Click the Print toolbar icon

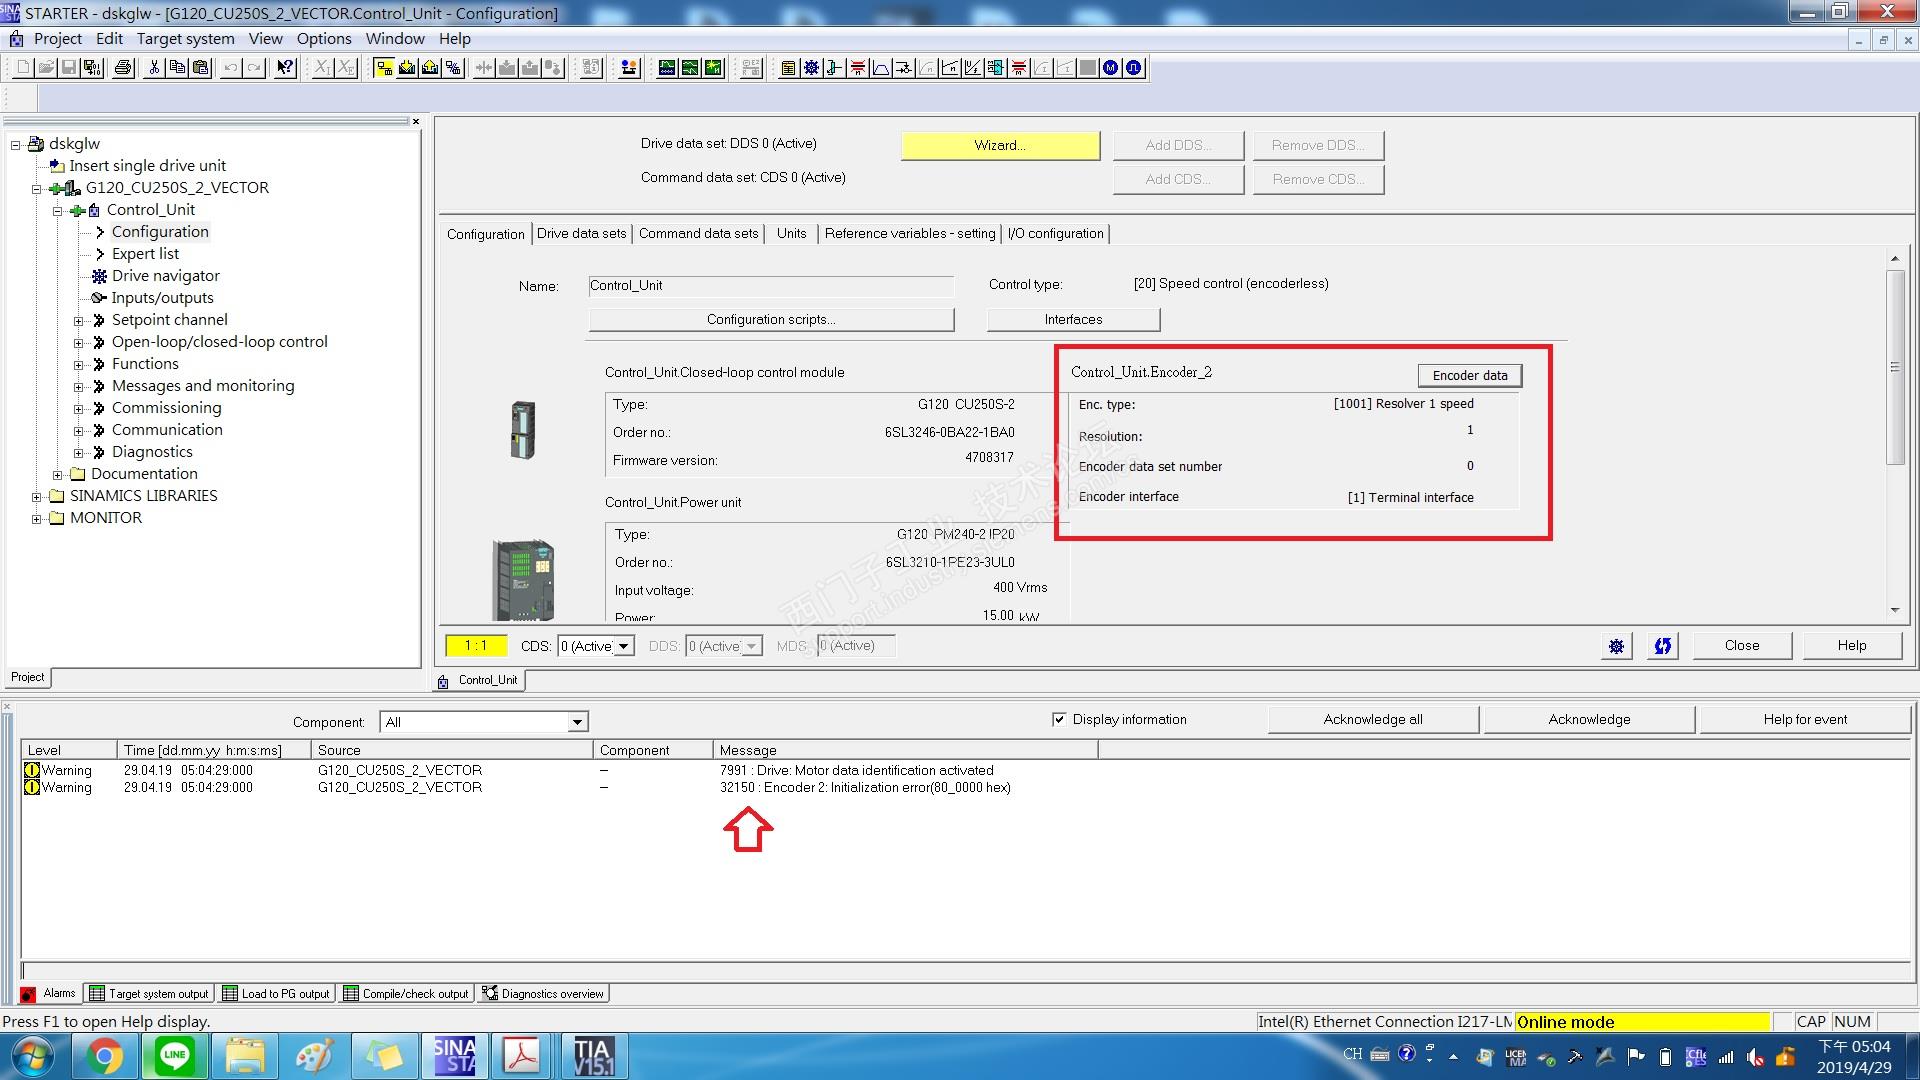(x=123, y=68)
